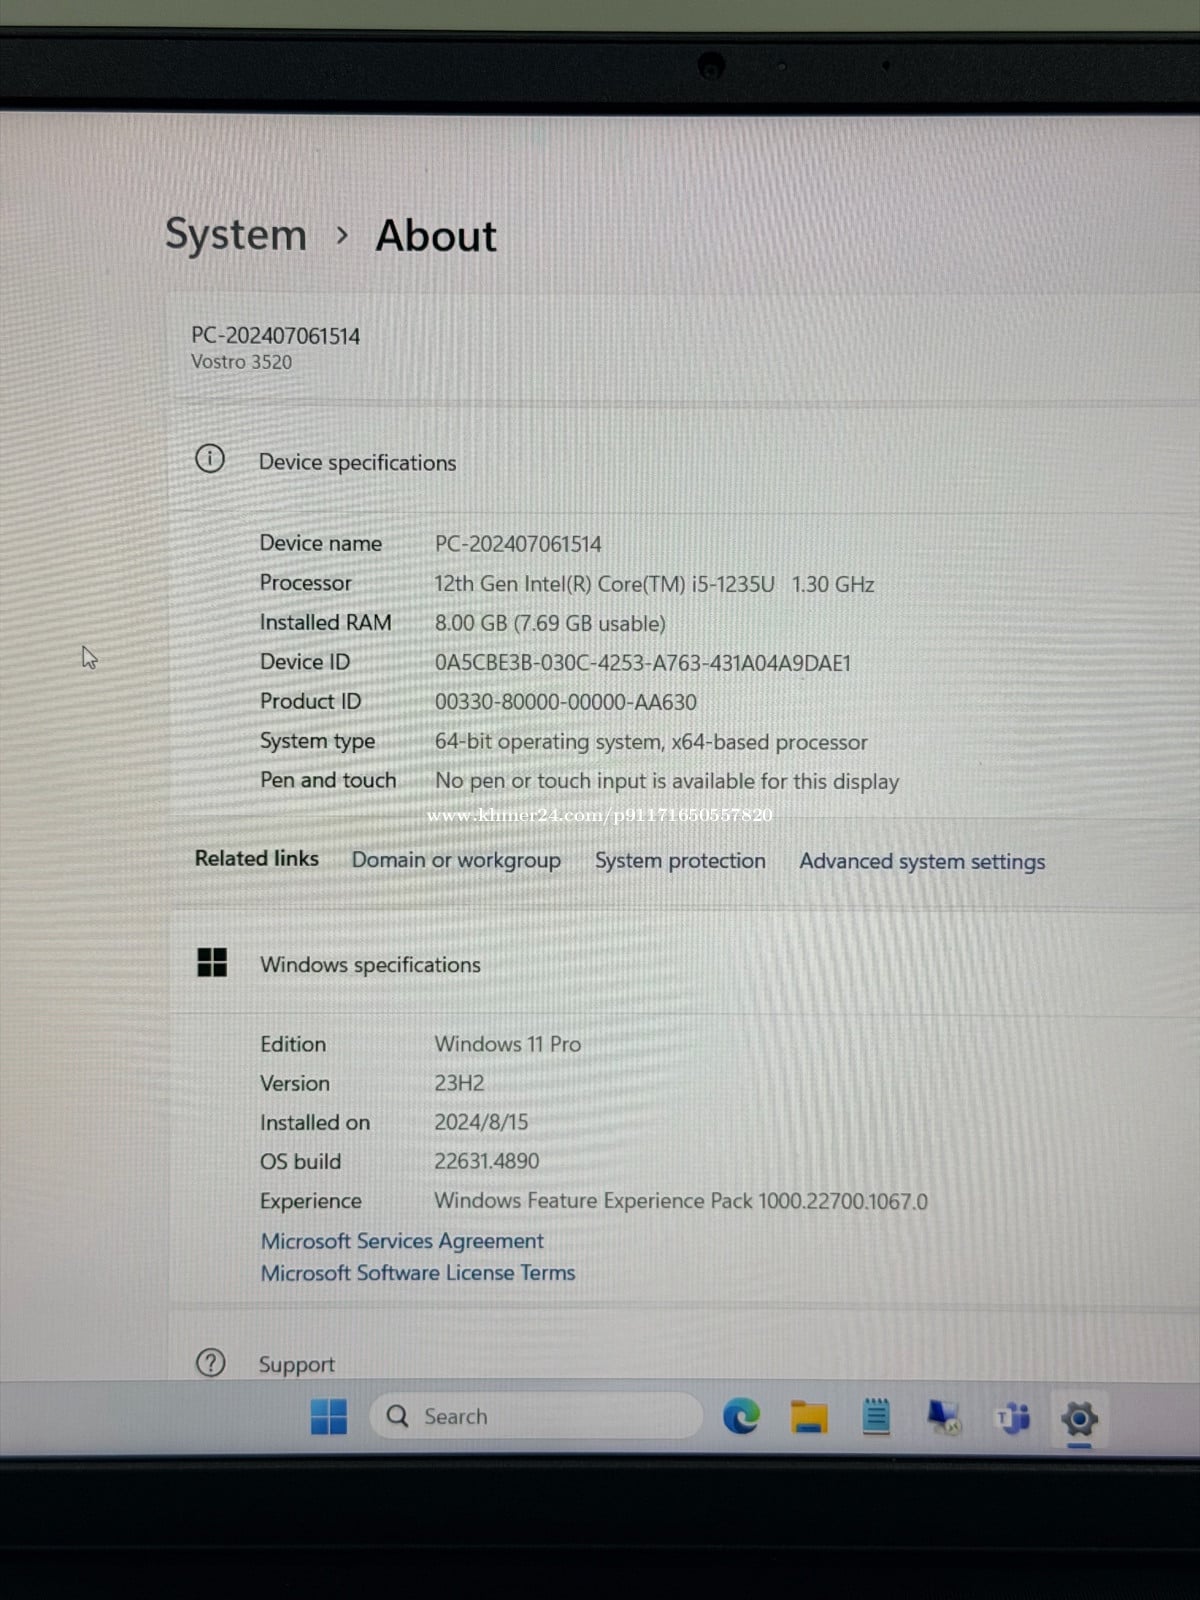Image resolution: width=1200 pixels, height=1600 pixels.
Task: Click the System type row label
Action: (317, 741)
